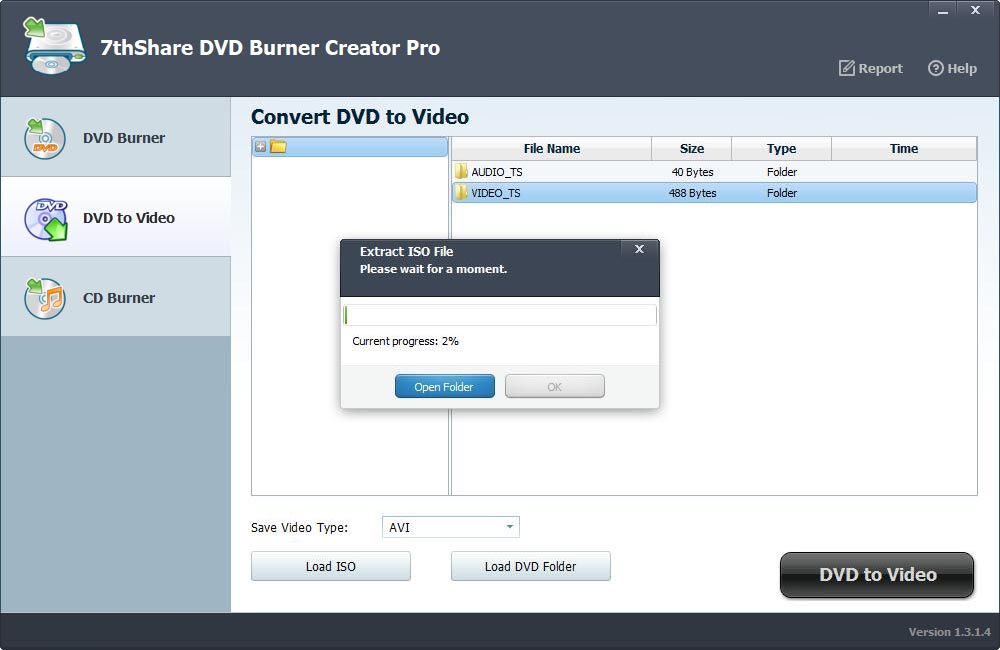Click the extraction progress bar
1000x650 pixels.
pos(500,315)
